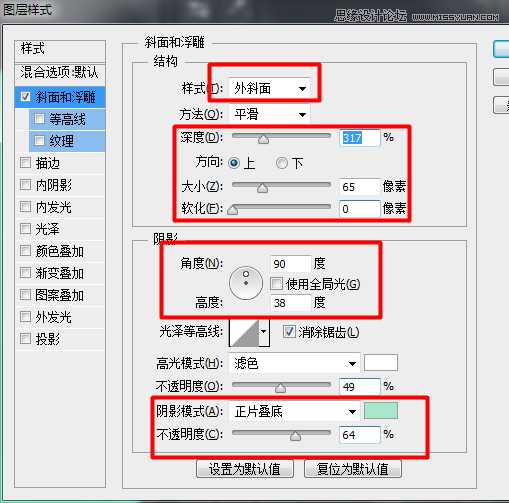Open the 图案叠加 style settings label
509x503 pixels.
tap(60, 295)
